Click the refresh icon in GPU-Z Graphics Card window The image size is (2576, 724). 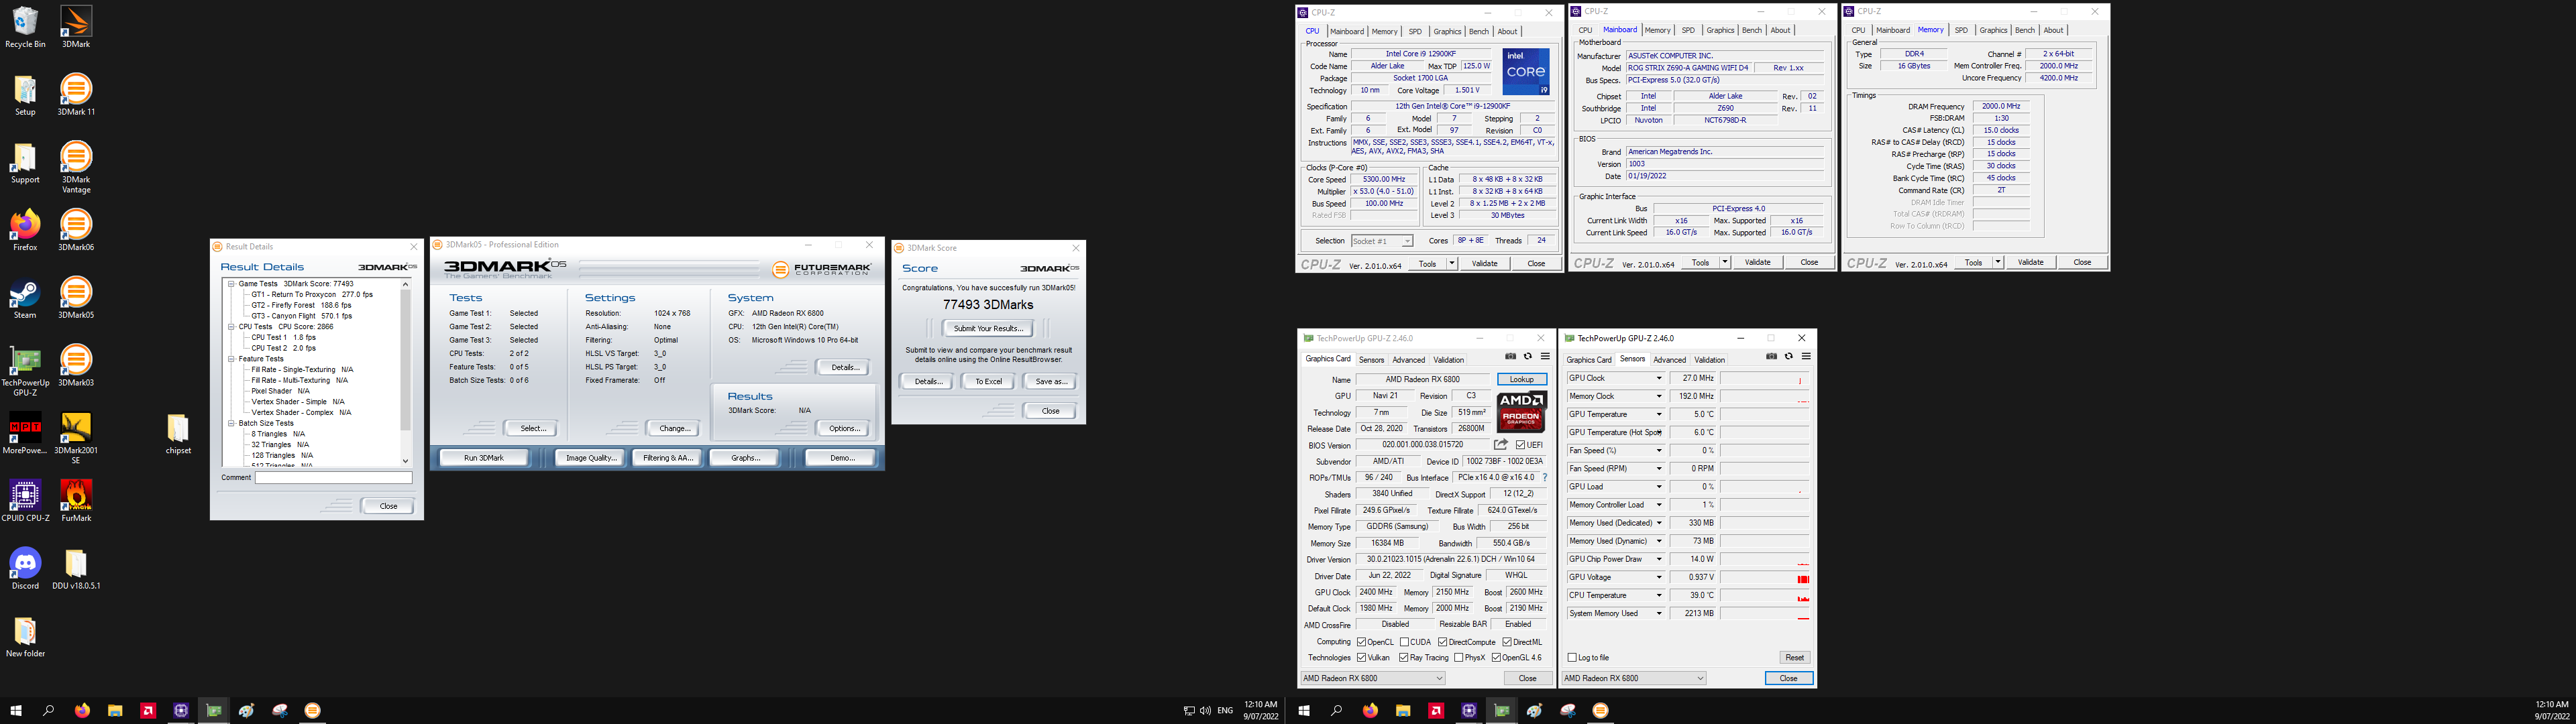click(1527, 357)
